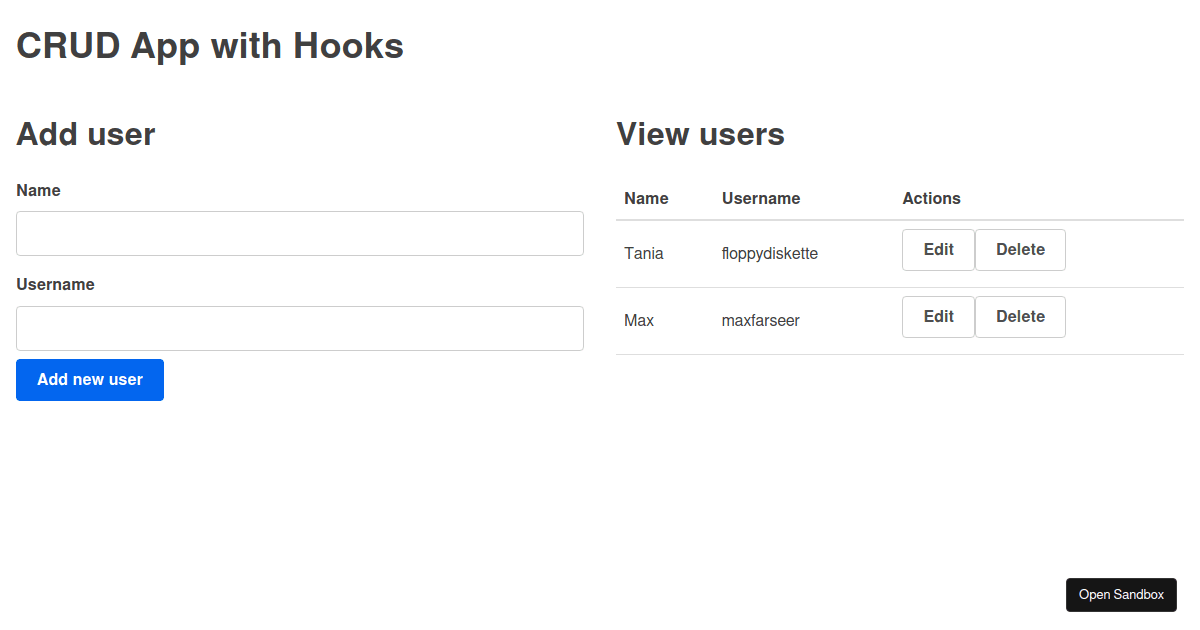Delete the user Tania
The image size is (1200, 630).
[x=1019, y=249]
